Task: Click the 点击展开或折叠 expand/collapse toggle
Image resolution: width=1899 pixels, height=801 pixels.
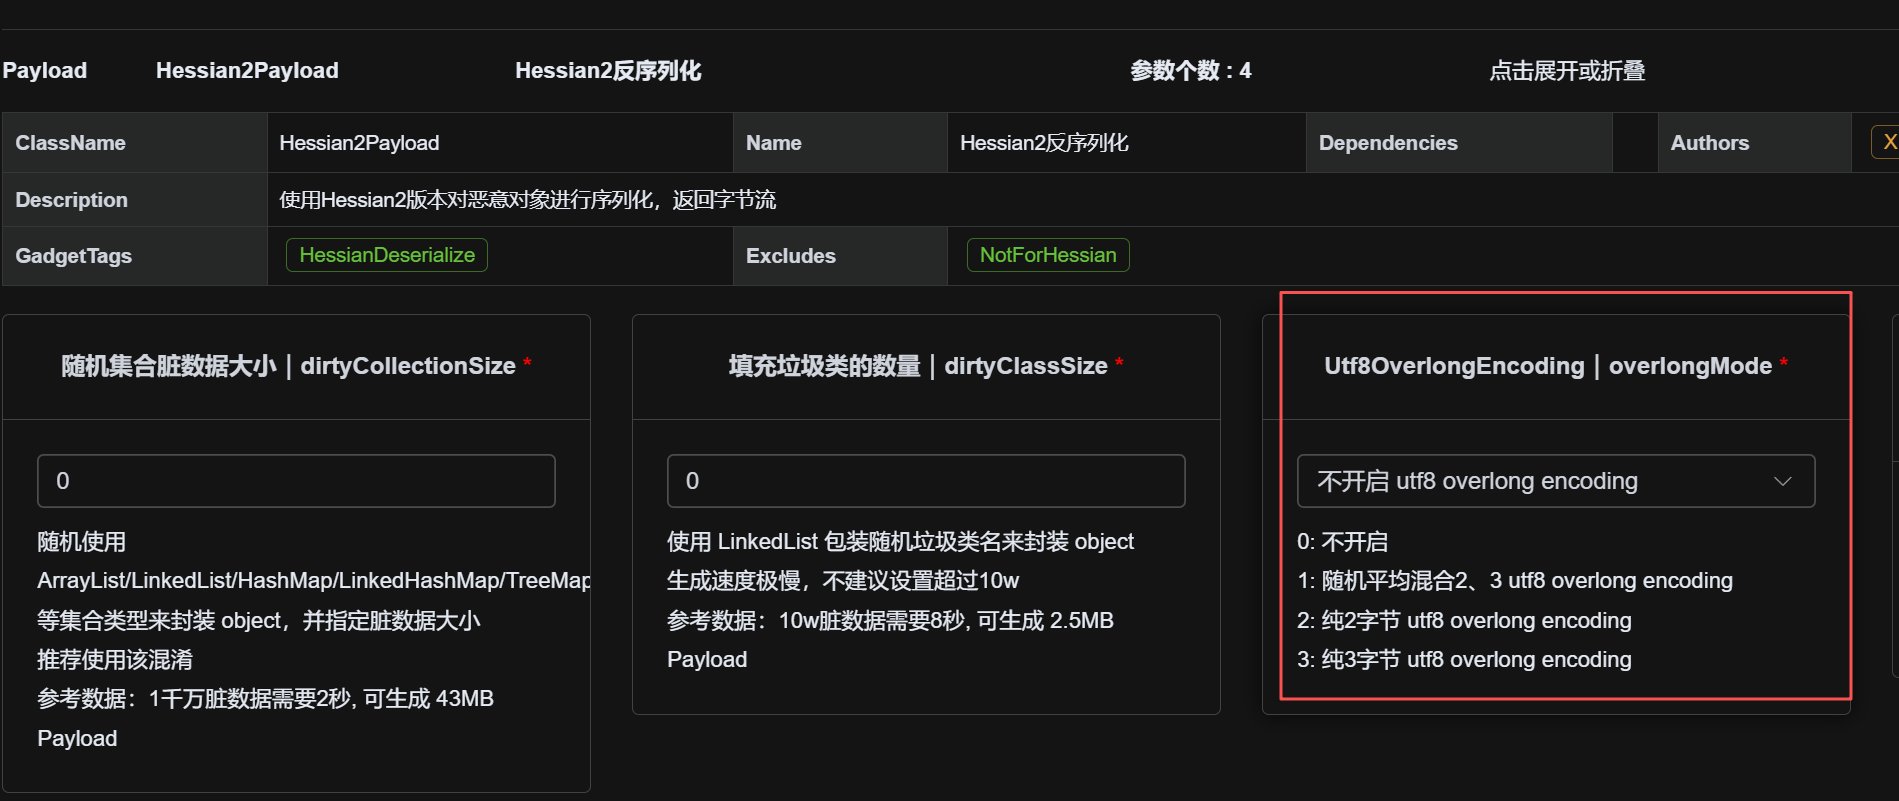Action: tap(1566, 71)
